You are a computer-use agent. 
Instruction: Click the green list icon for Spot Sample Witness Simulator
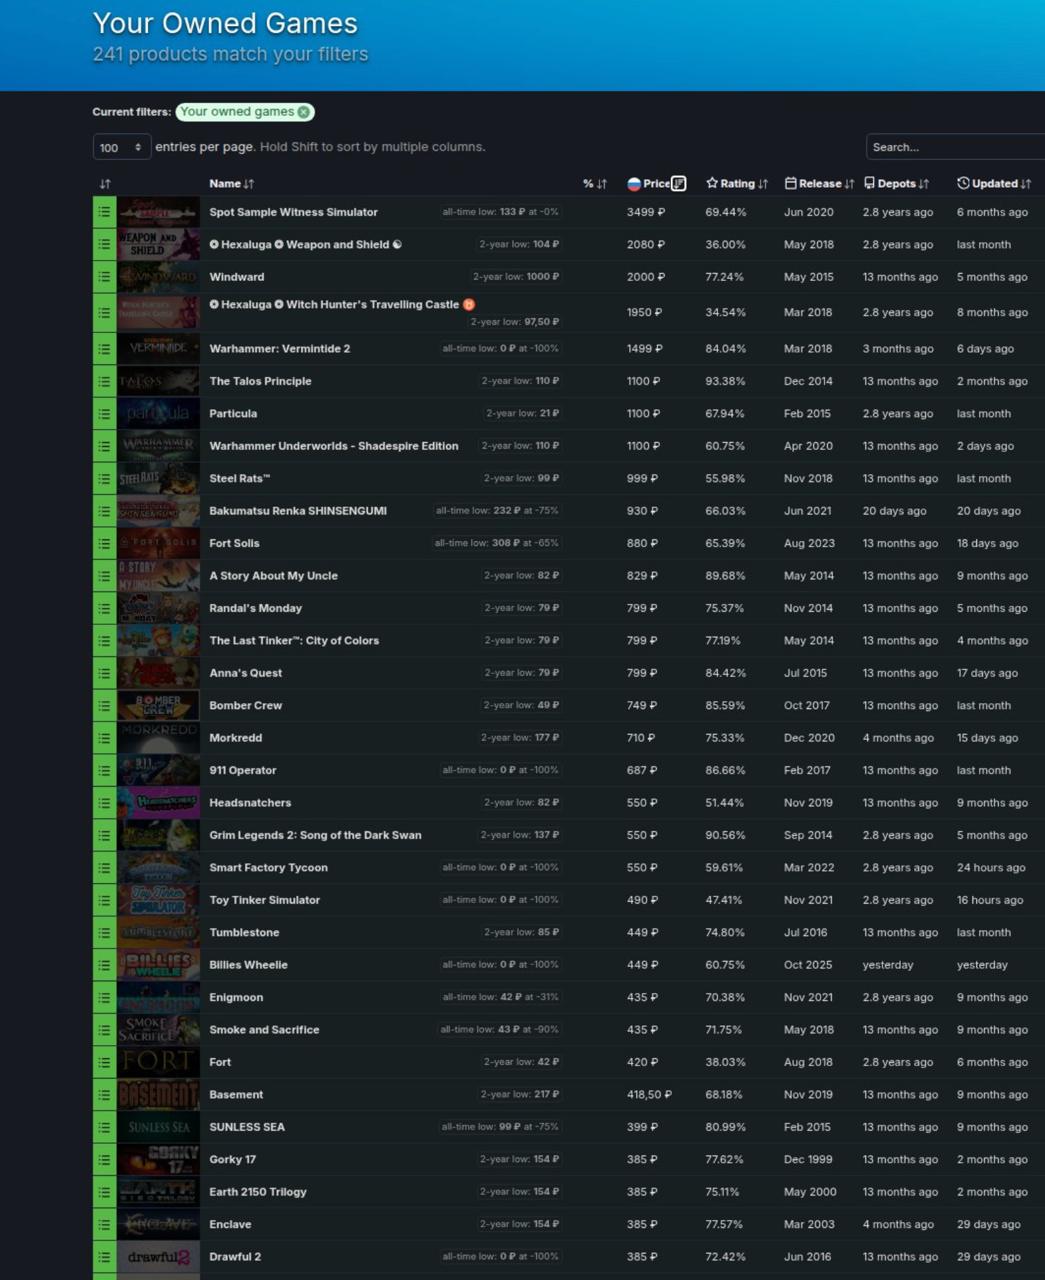point(104,212)
